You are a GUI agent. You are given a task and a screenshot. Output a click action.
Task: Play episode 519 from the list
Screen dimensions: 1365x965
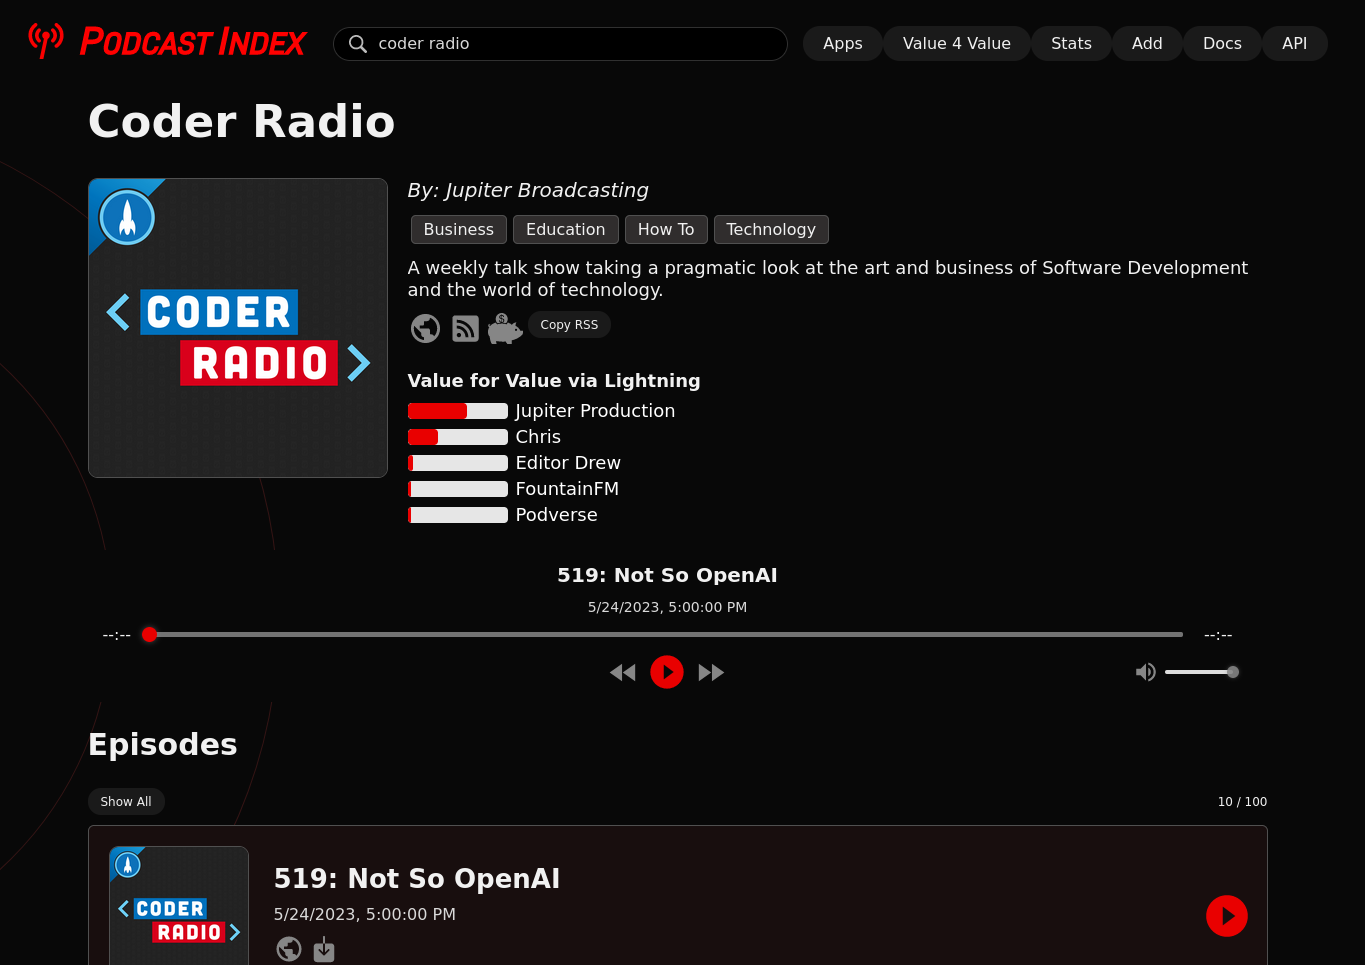coord(1227,916)
